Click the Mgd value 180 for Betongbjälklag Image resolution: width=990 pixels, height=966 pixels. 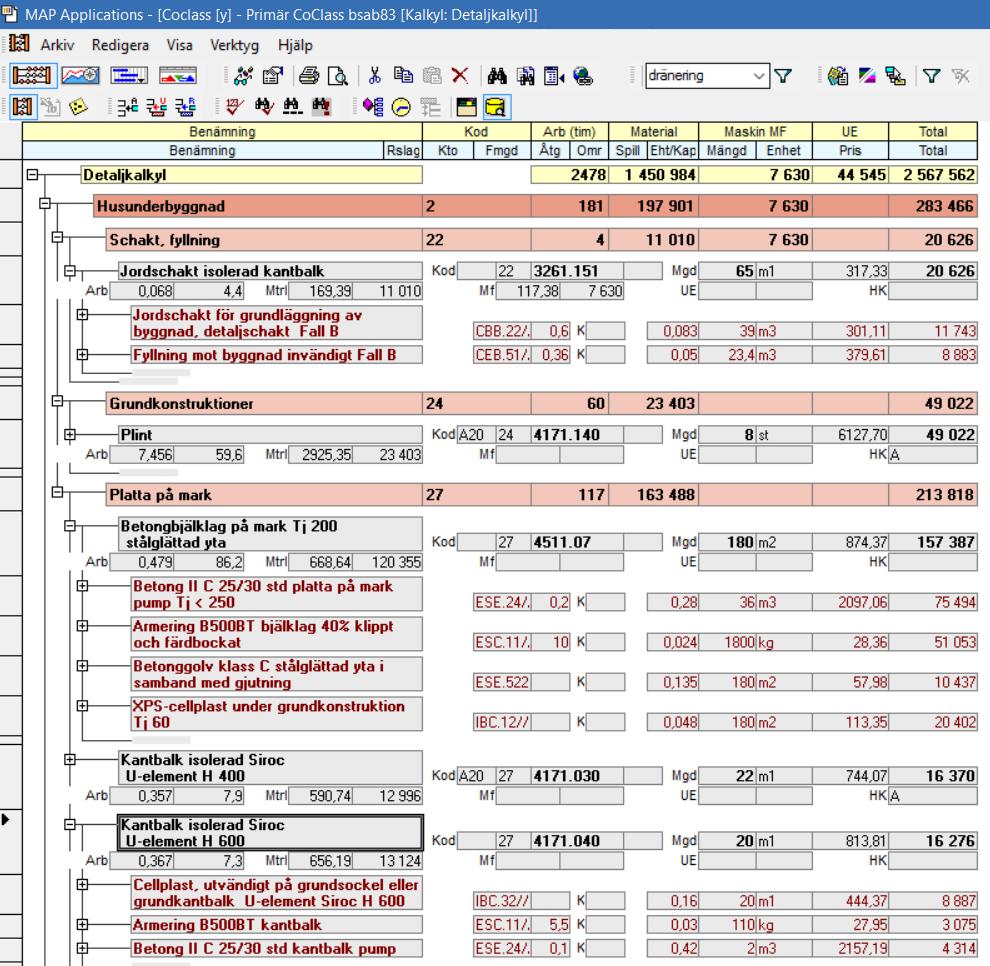pos(727,542)
